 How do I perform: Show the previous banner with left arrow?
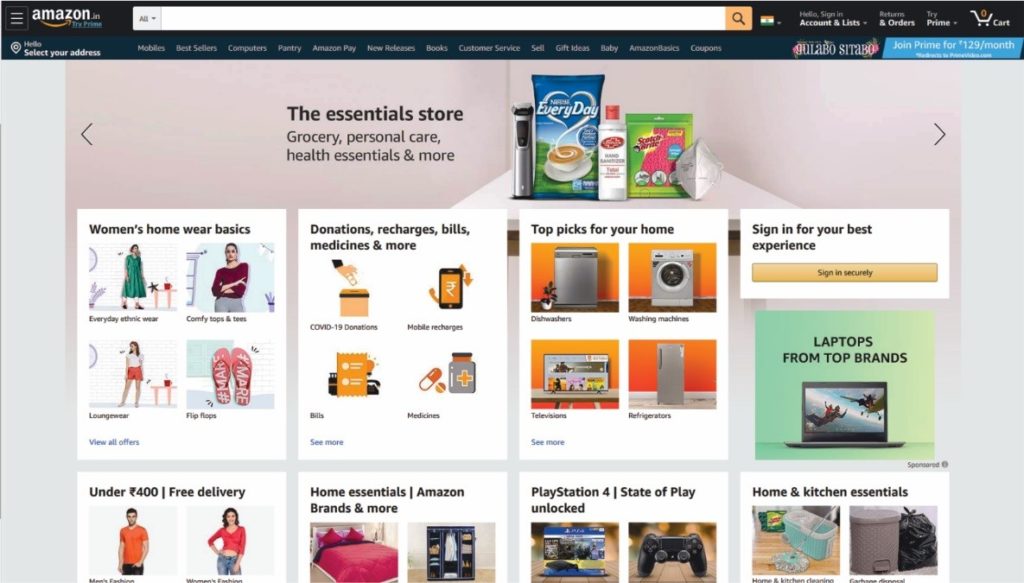tap(87, 134)
